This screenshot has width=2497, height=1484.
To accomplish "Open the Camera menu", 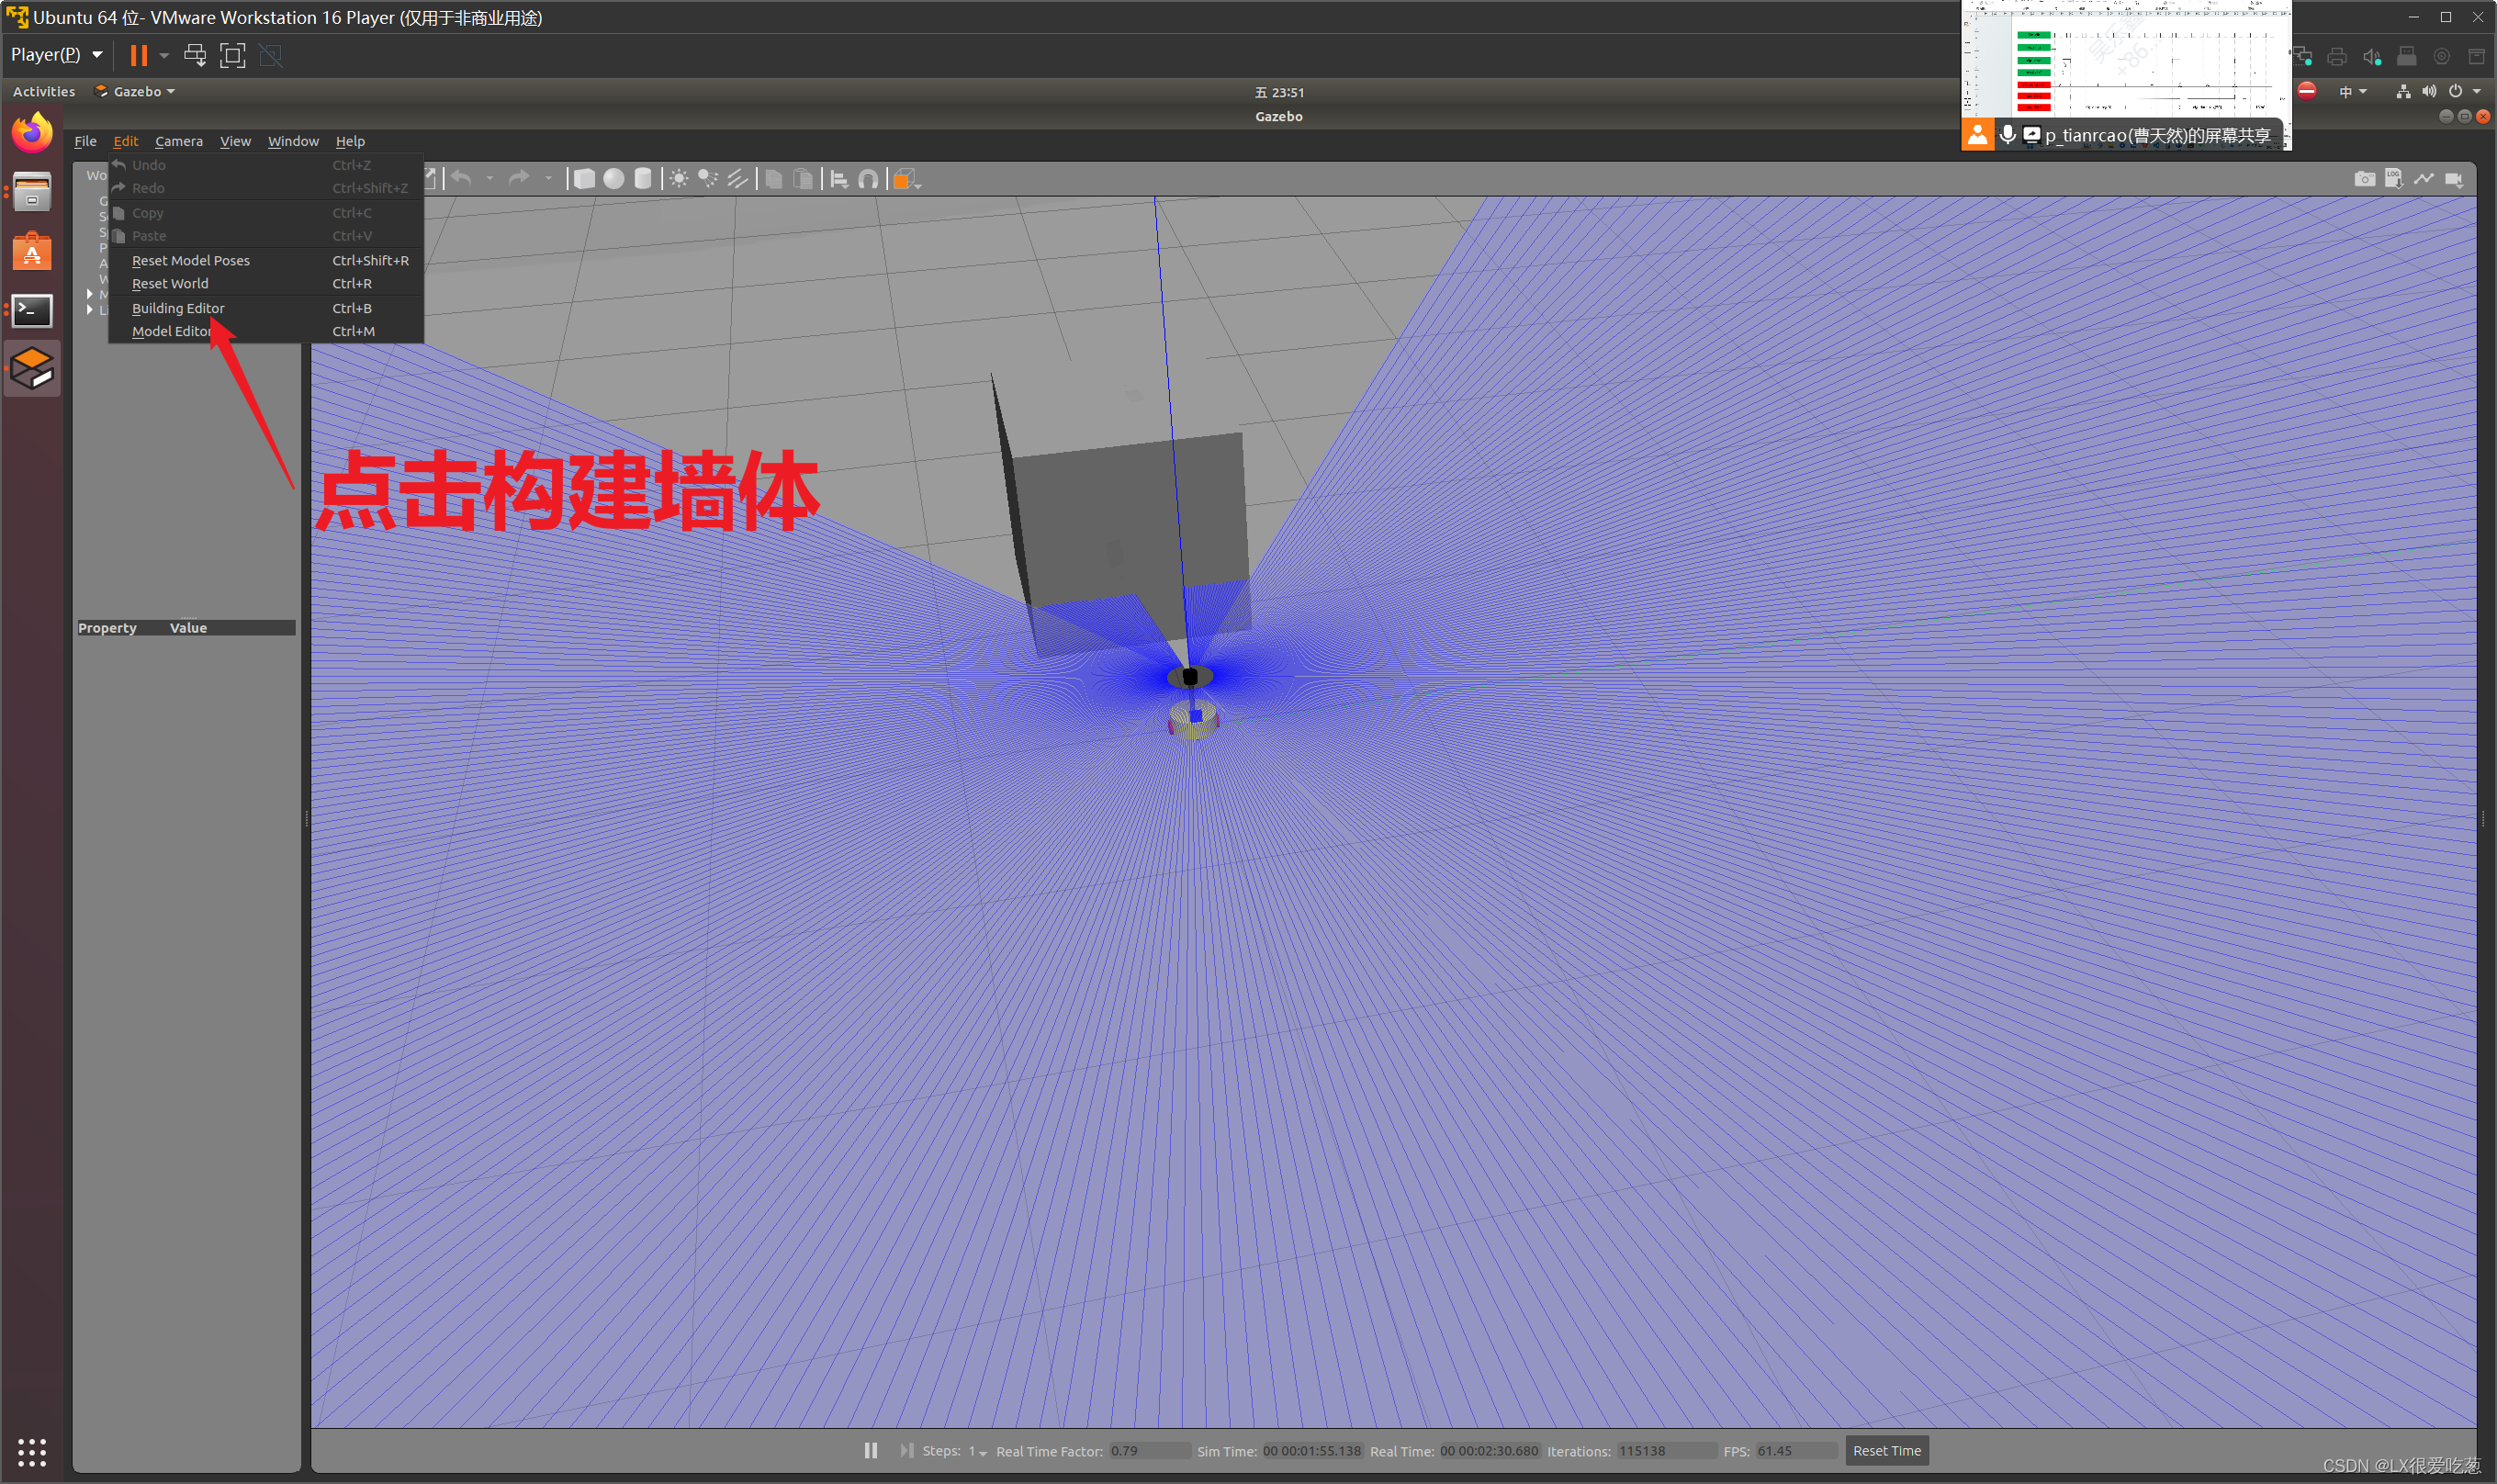I will coord(179,141).
